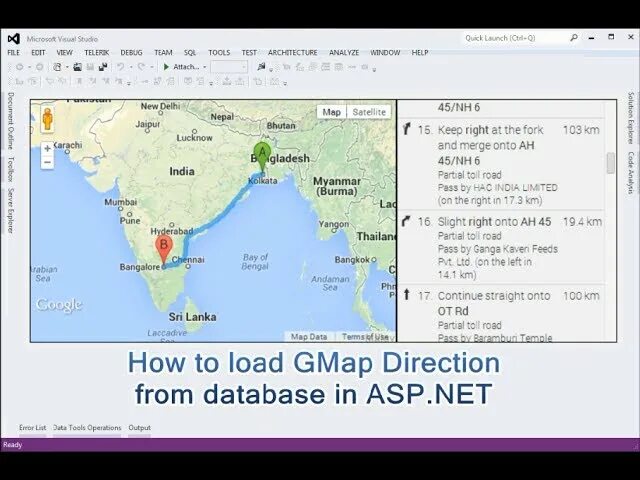This screenshot has width=640, height=480.
Task: Click the Open File toolbar icon
Action: 77,67
